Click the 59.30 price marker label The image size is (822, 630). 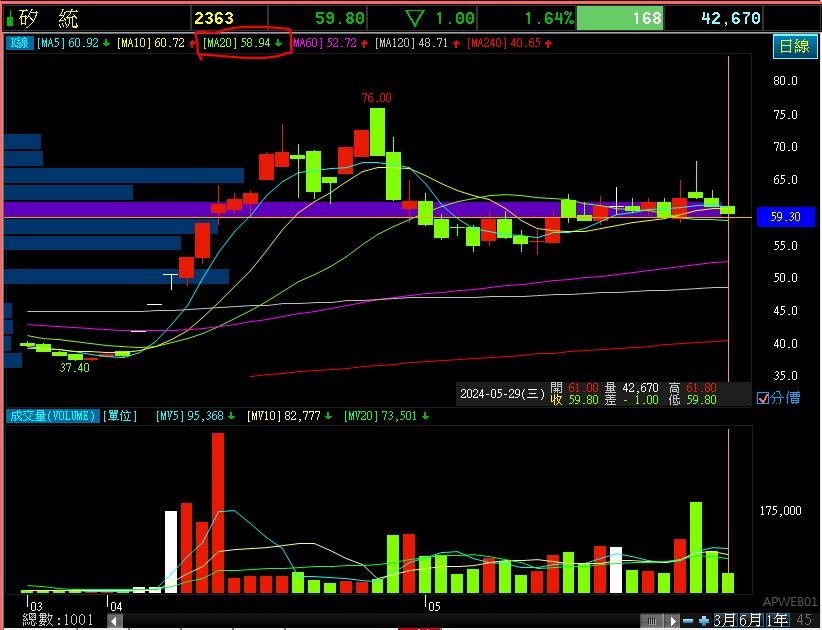785,216
